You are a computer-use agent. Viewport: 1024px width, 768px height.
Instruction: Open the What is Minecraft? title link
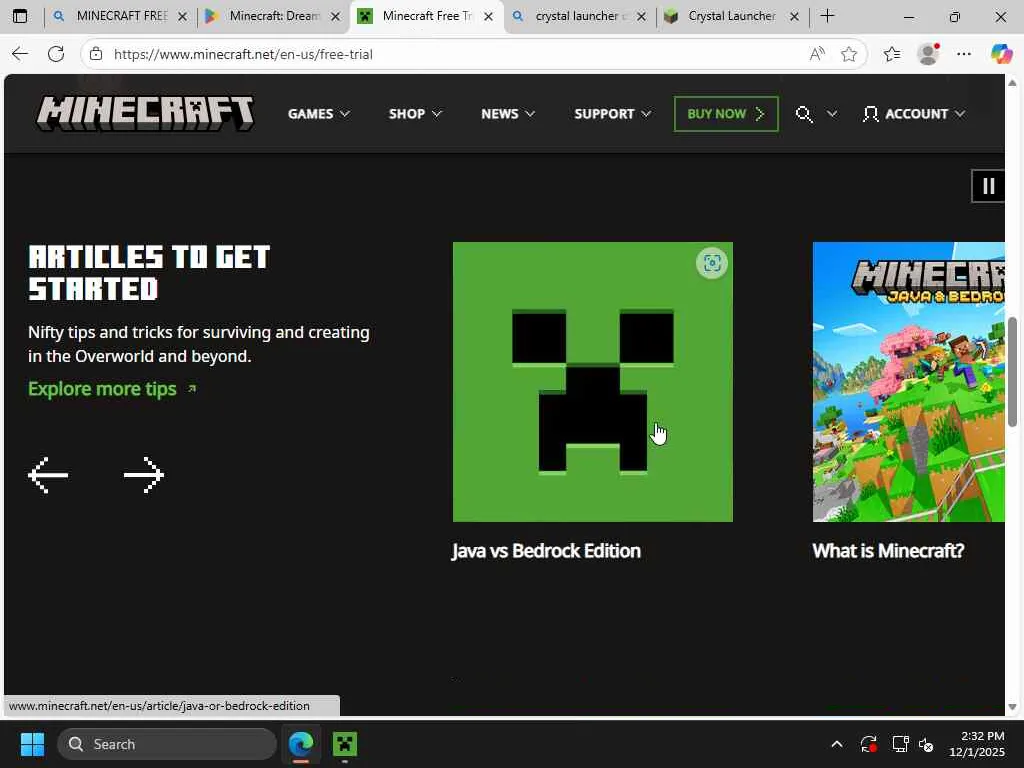(x=888, y=551)
